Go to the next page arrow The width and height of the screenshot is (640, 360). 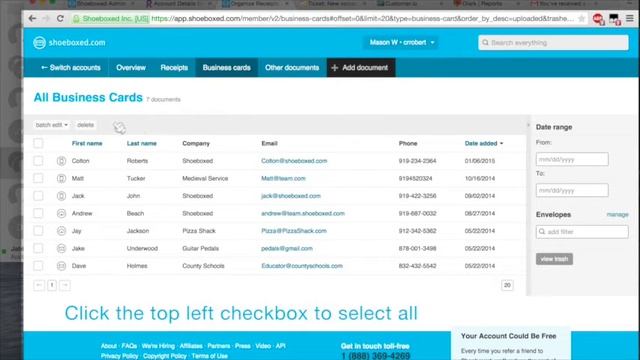[65, 285]
